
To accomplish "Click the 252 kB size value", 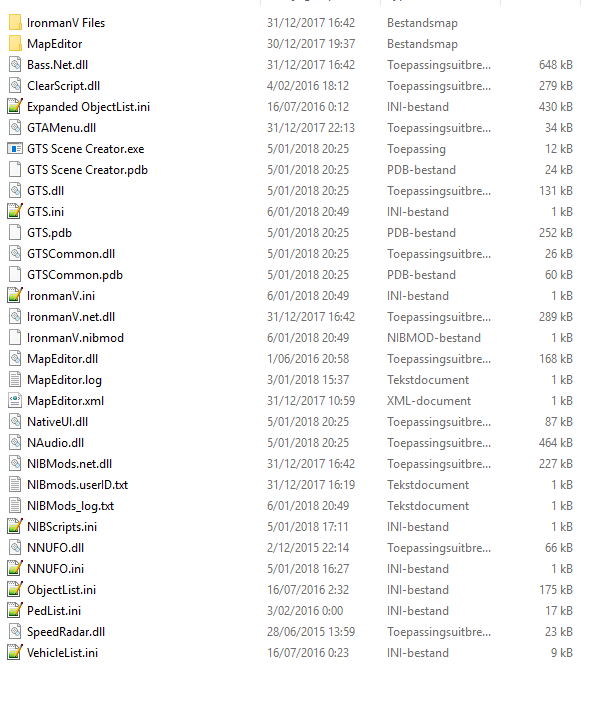I will 555,232.
